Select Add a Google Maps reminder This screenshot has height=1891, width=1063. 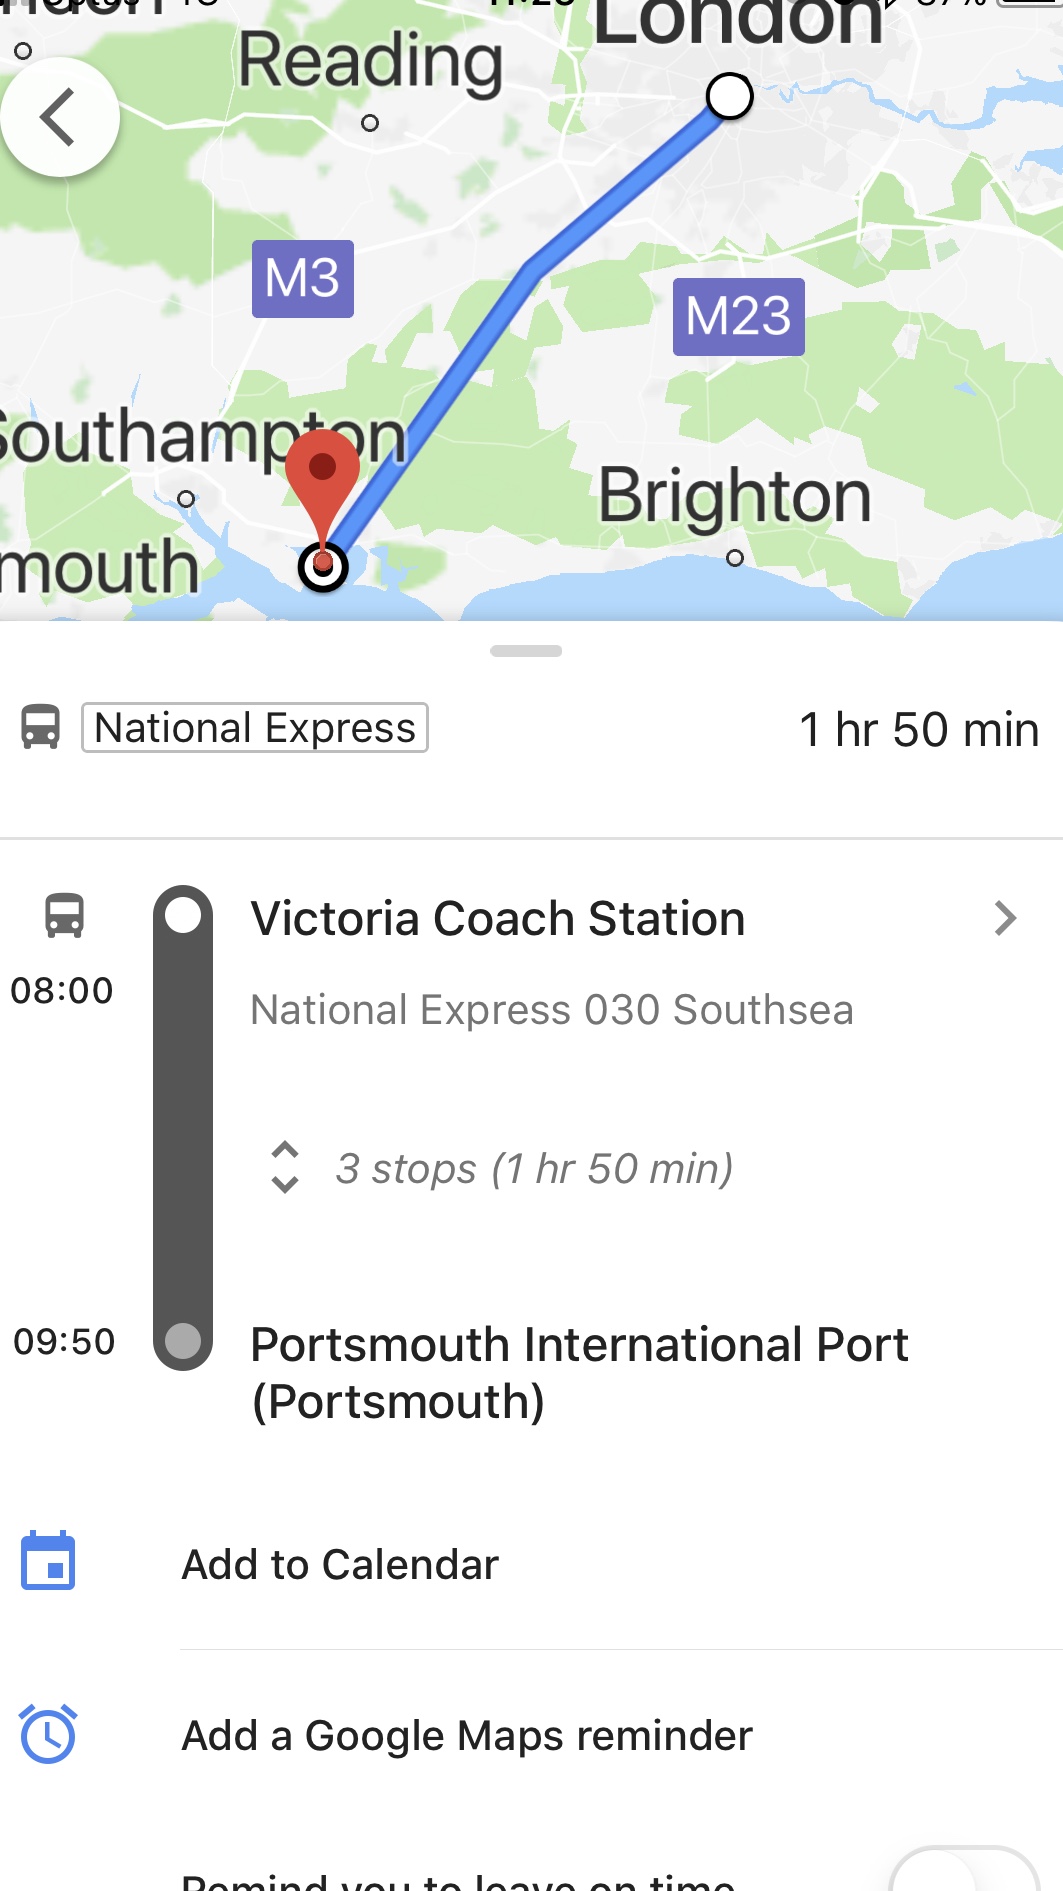(466, 1736)
